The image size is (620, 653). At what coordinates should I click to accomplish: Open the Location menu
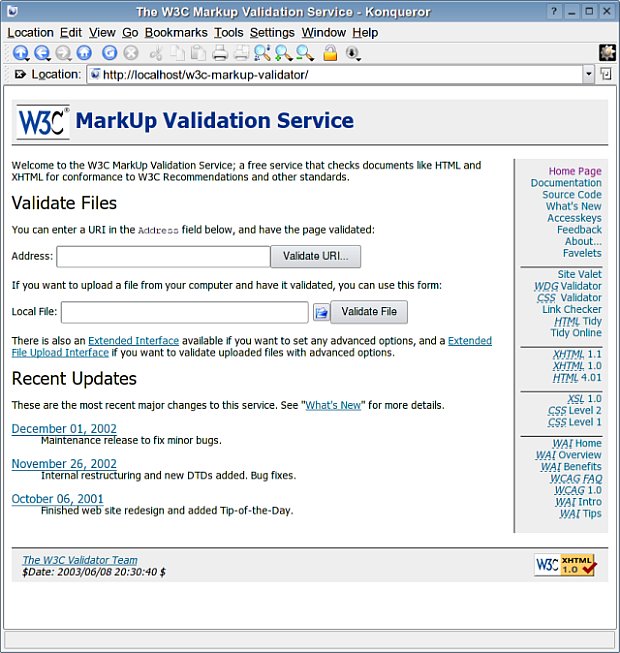pos(30,32)
